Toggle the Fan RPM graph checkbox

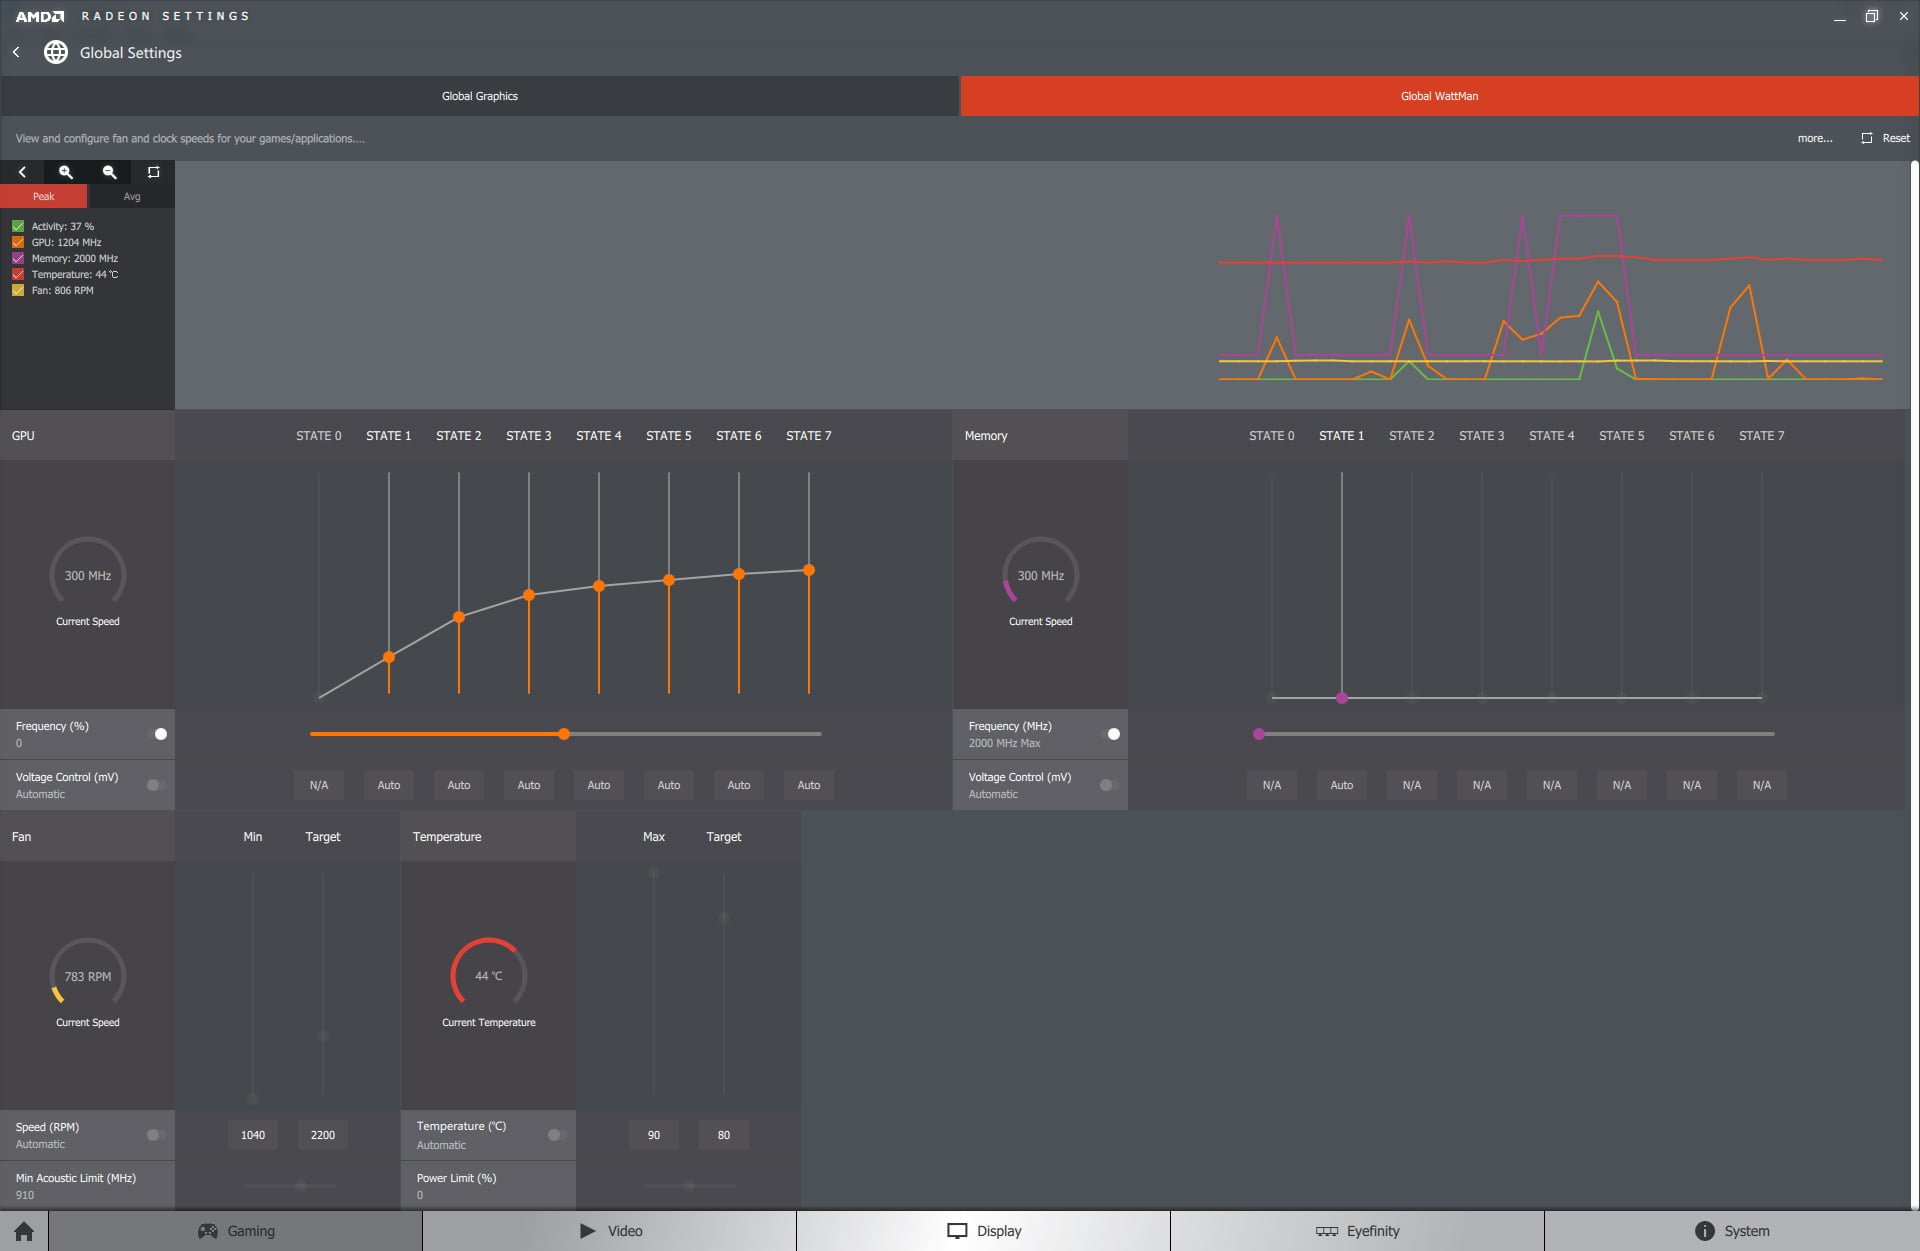click(18, 290)
